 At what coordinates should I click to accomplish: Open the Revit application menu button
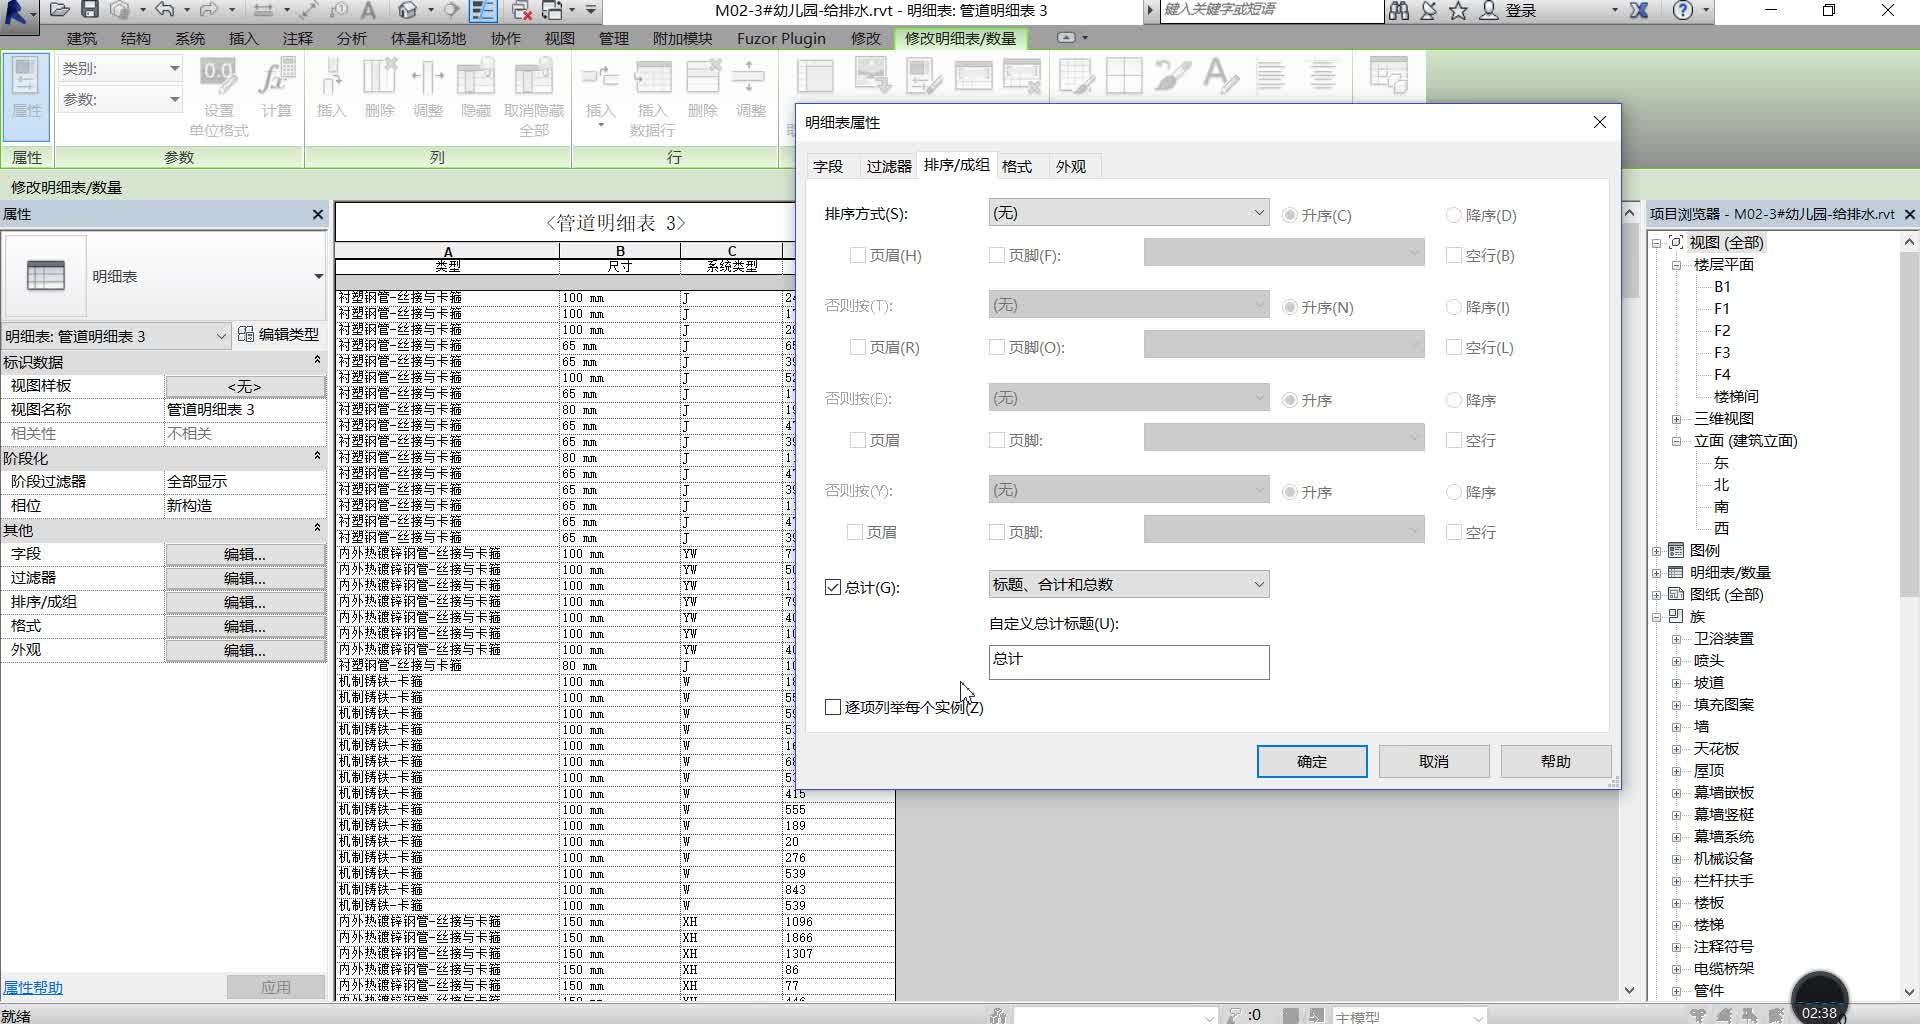pyautogui.click(x=18, y=12)
